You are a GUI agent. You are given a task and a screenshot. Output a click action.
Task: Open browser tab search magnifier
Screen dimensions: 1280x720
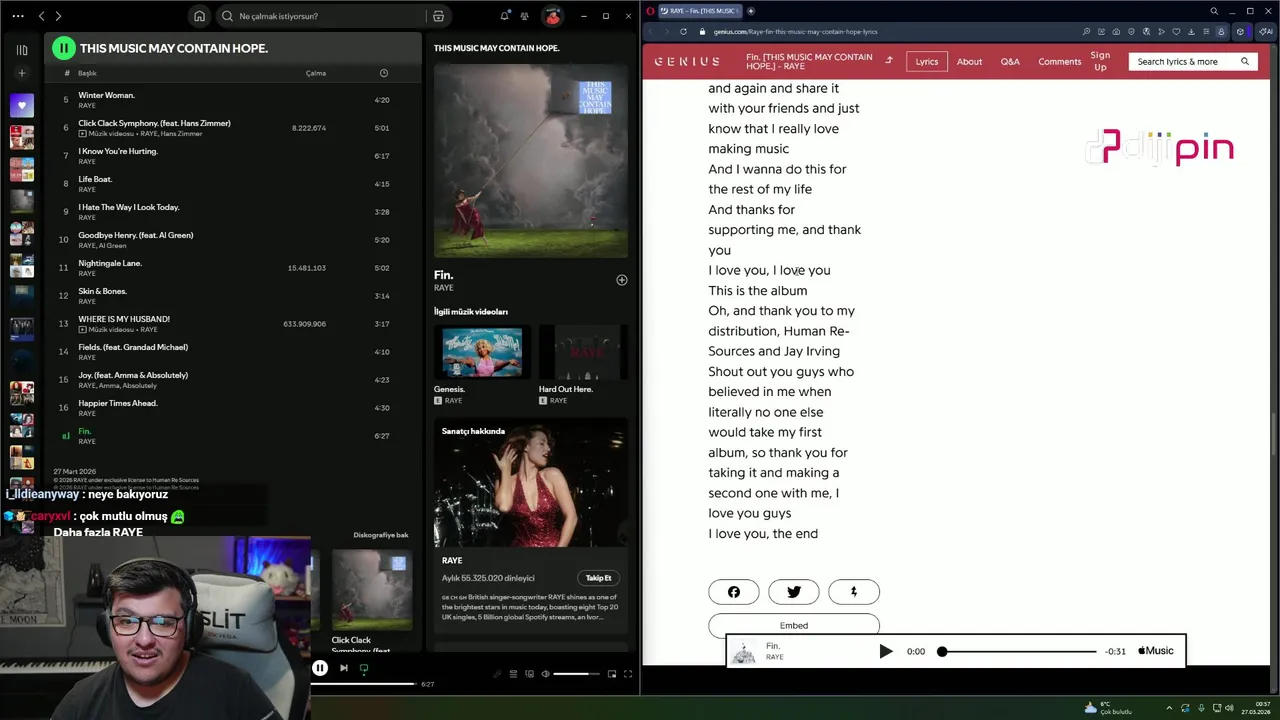click(x=1214, y=11)
